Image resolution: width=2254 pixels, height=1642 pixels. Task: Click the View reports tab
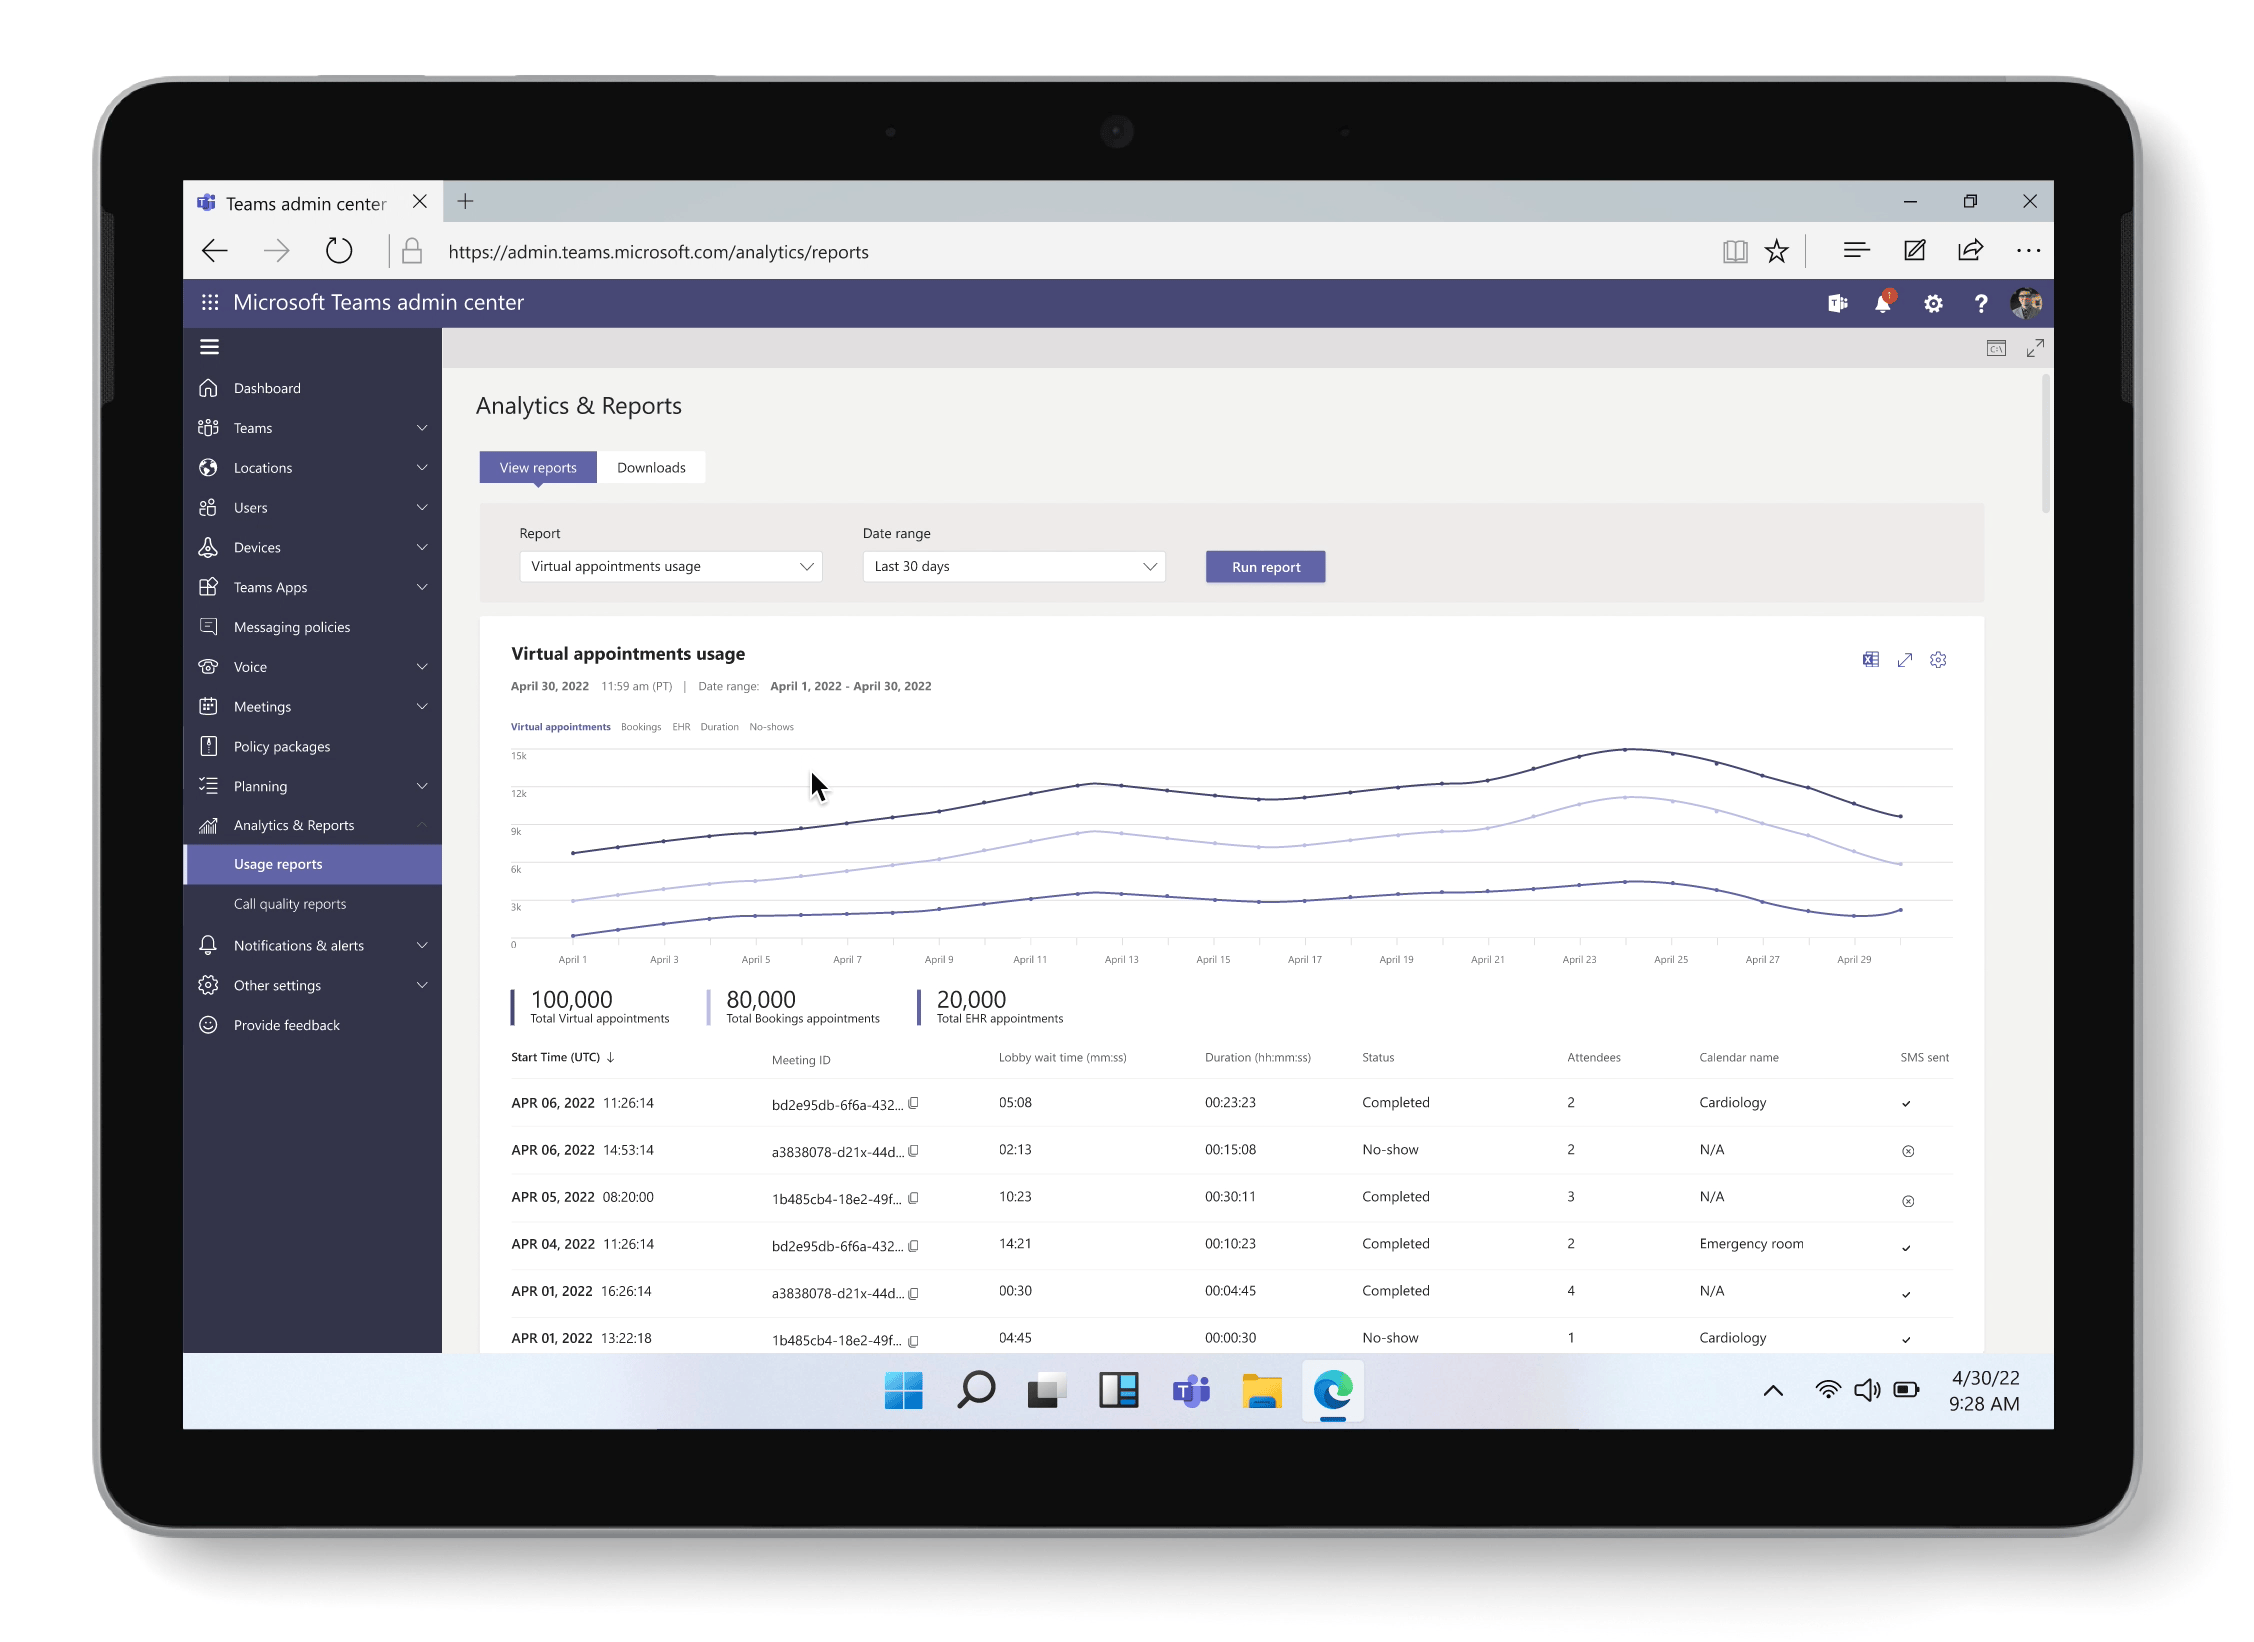point(537,467)
